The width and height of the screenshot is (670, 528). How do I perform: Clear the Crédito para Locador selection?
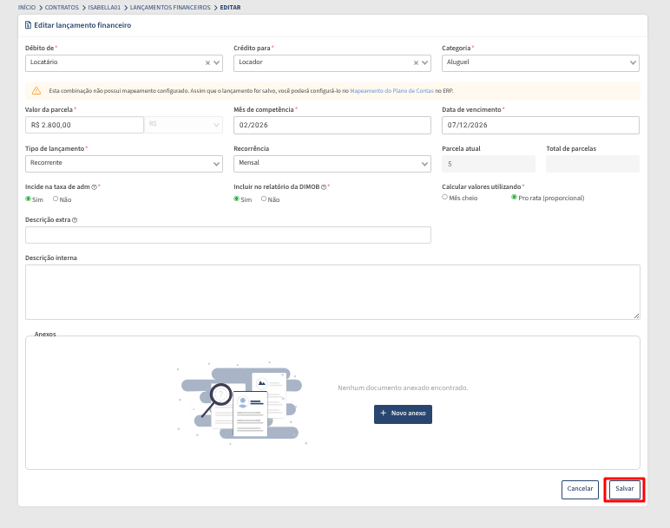(x=415, y=63)
